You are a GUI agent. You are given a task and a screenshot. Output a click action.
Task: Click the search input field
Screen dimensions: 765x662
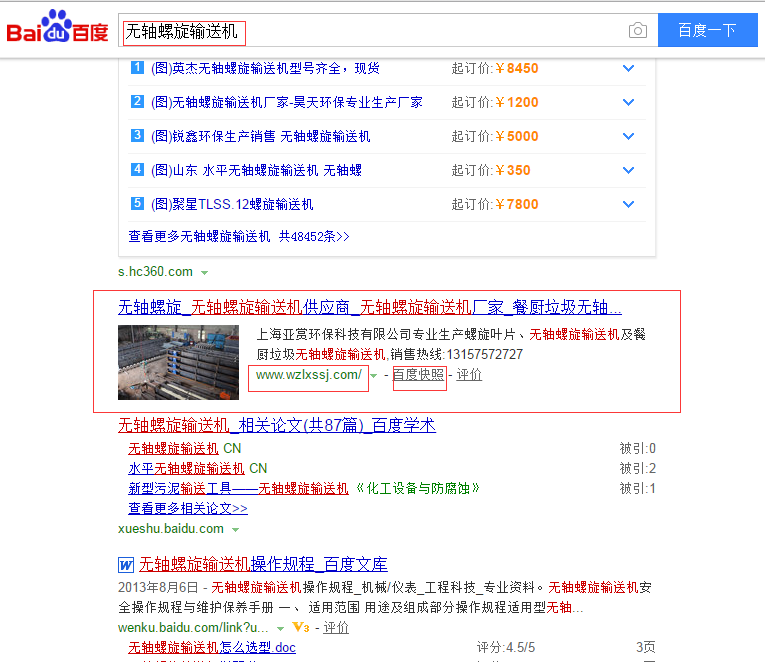coord(370,31)
